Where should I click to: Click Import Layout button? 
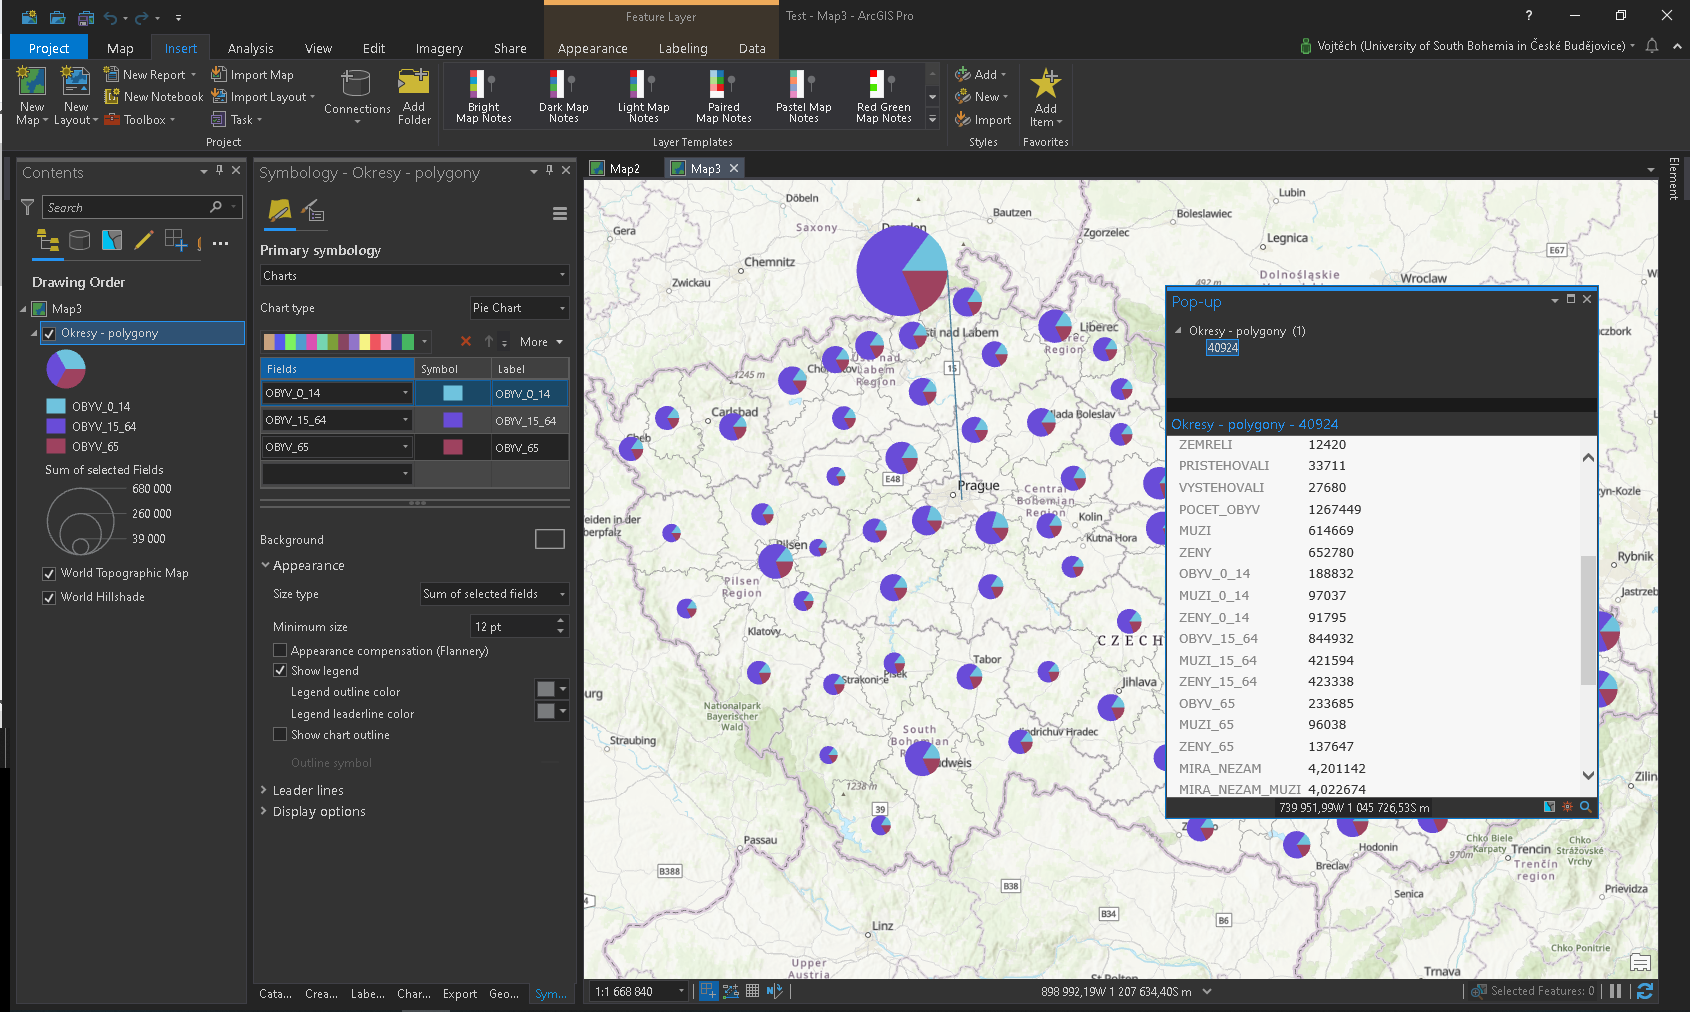[x=262, y=97]
